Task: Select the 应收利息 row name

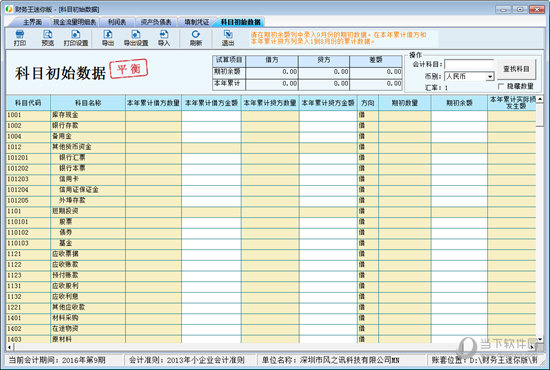Action: [65, 297]
